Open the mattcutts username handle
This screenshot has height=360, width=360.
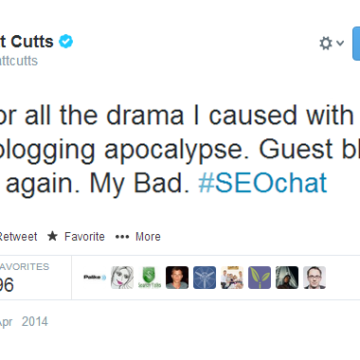click(19, 61)
